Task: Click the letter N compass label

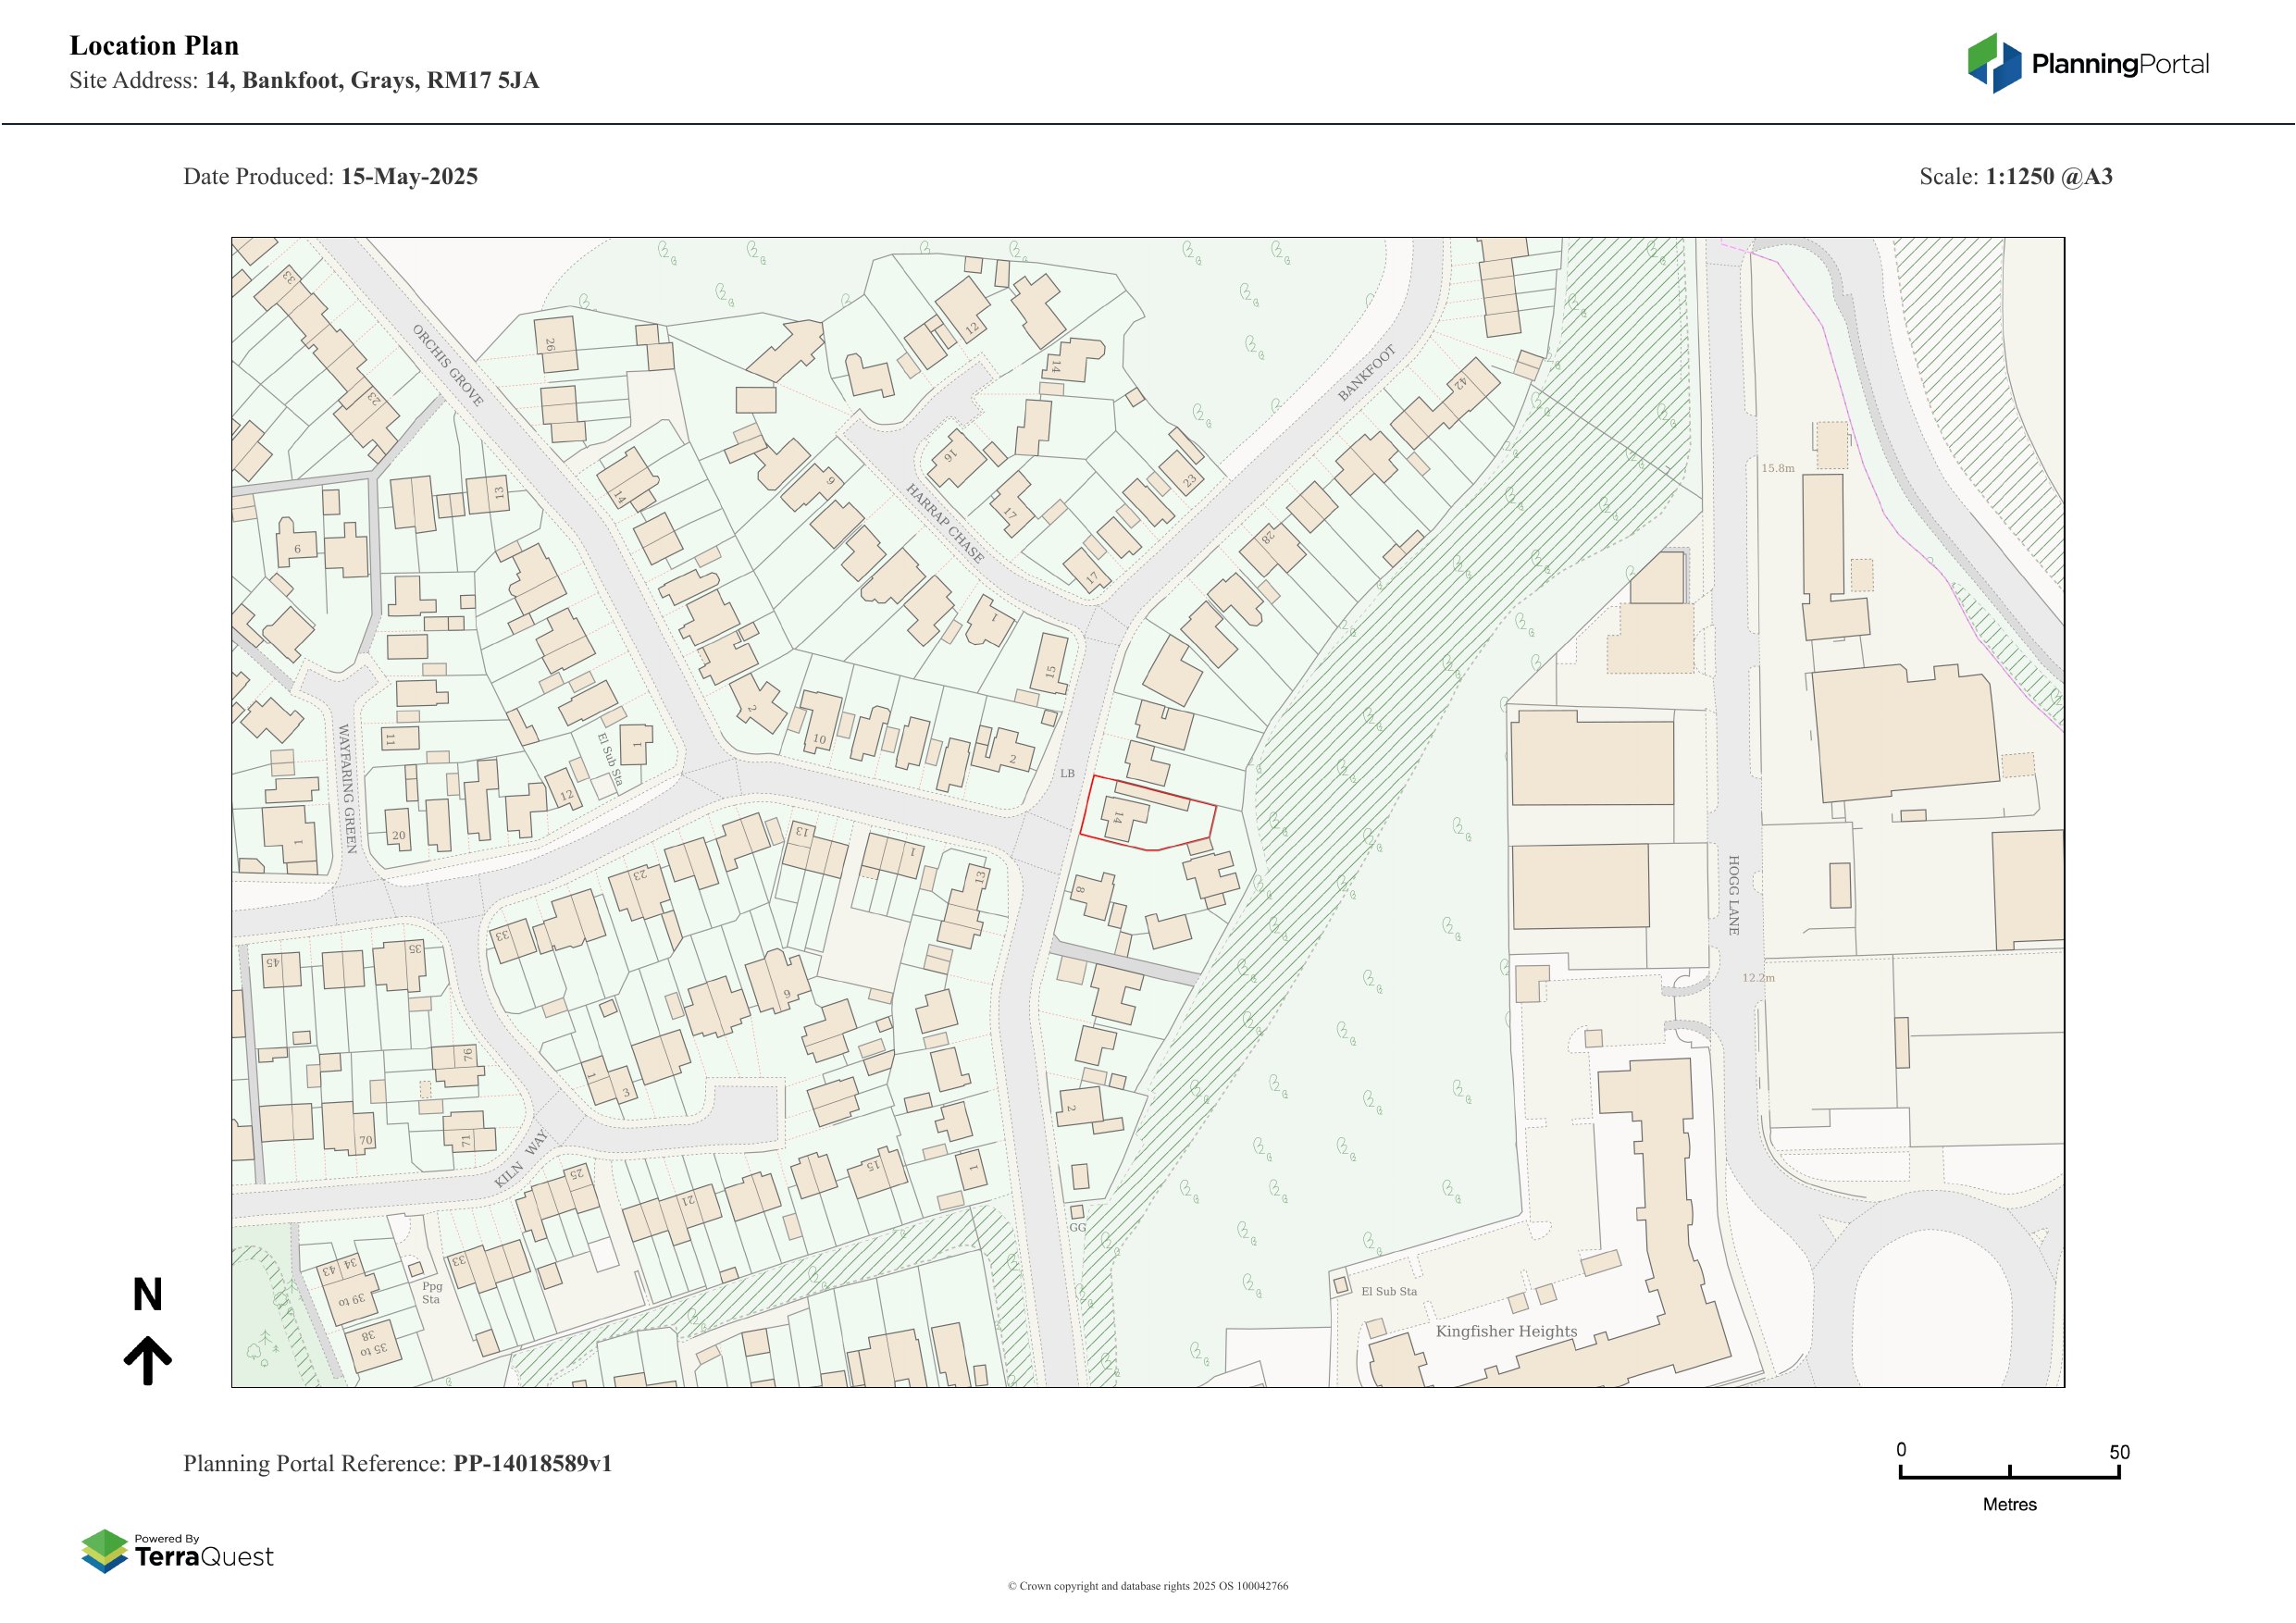Action: point(148,1295)
